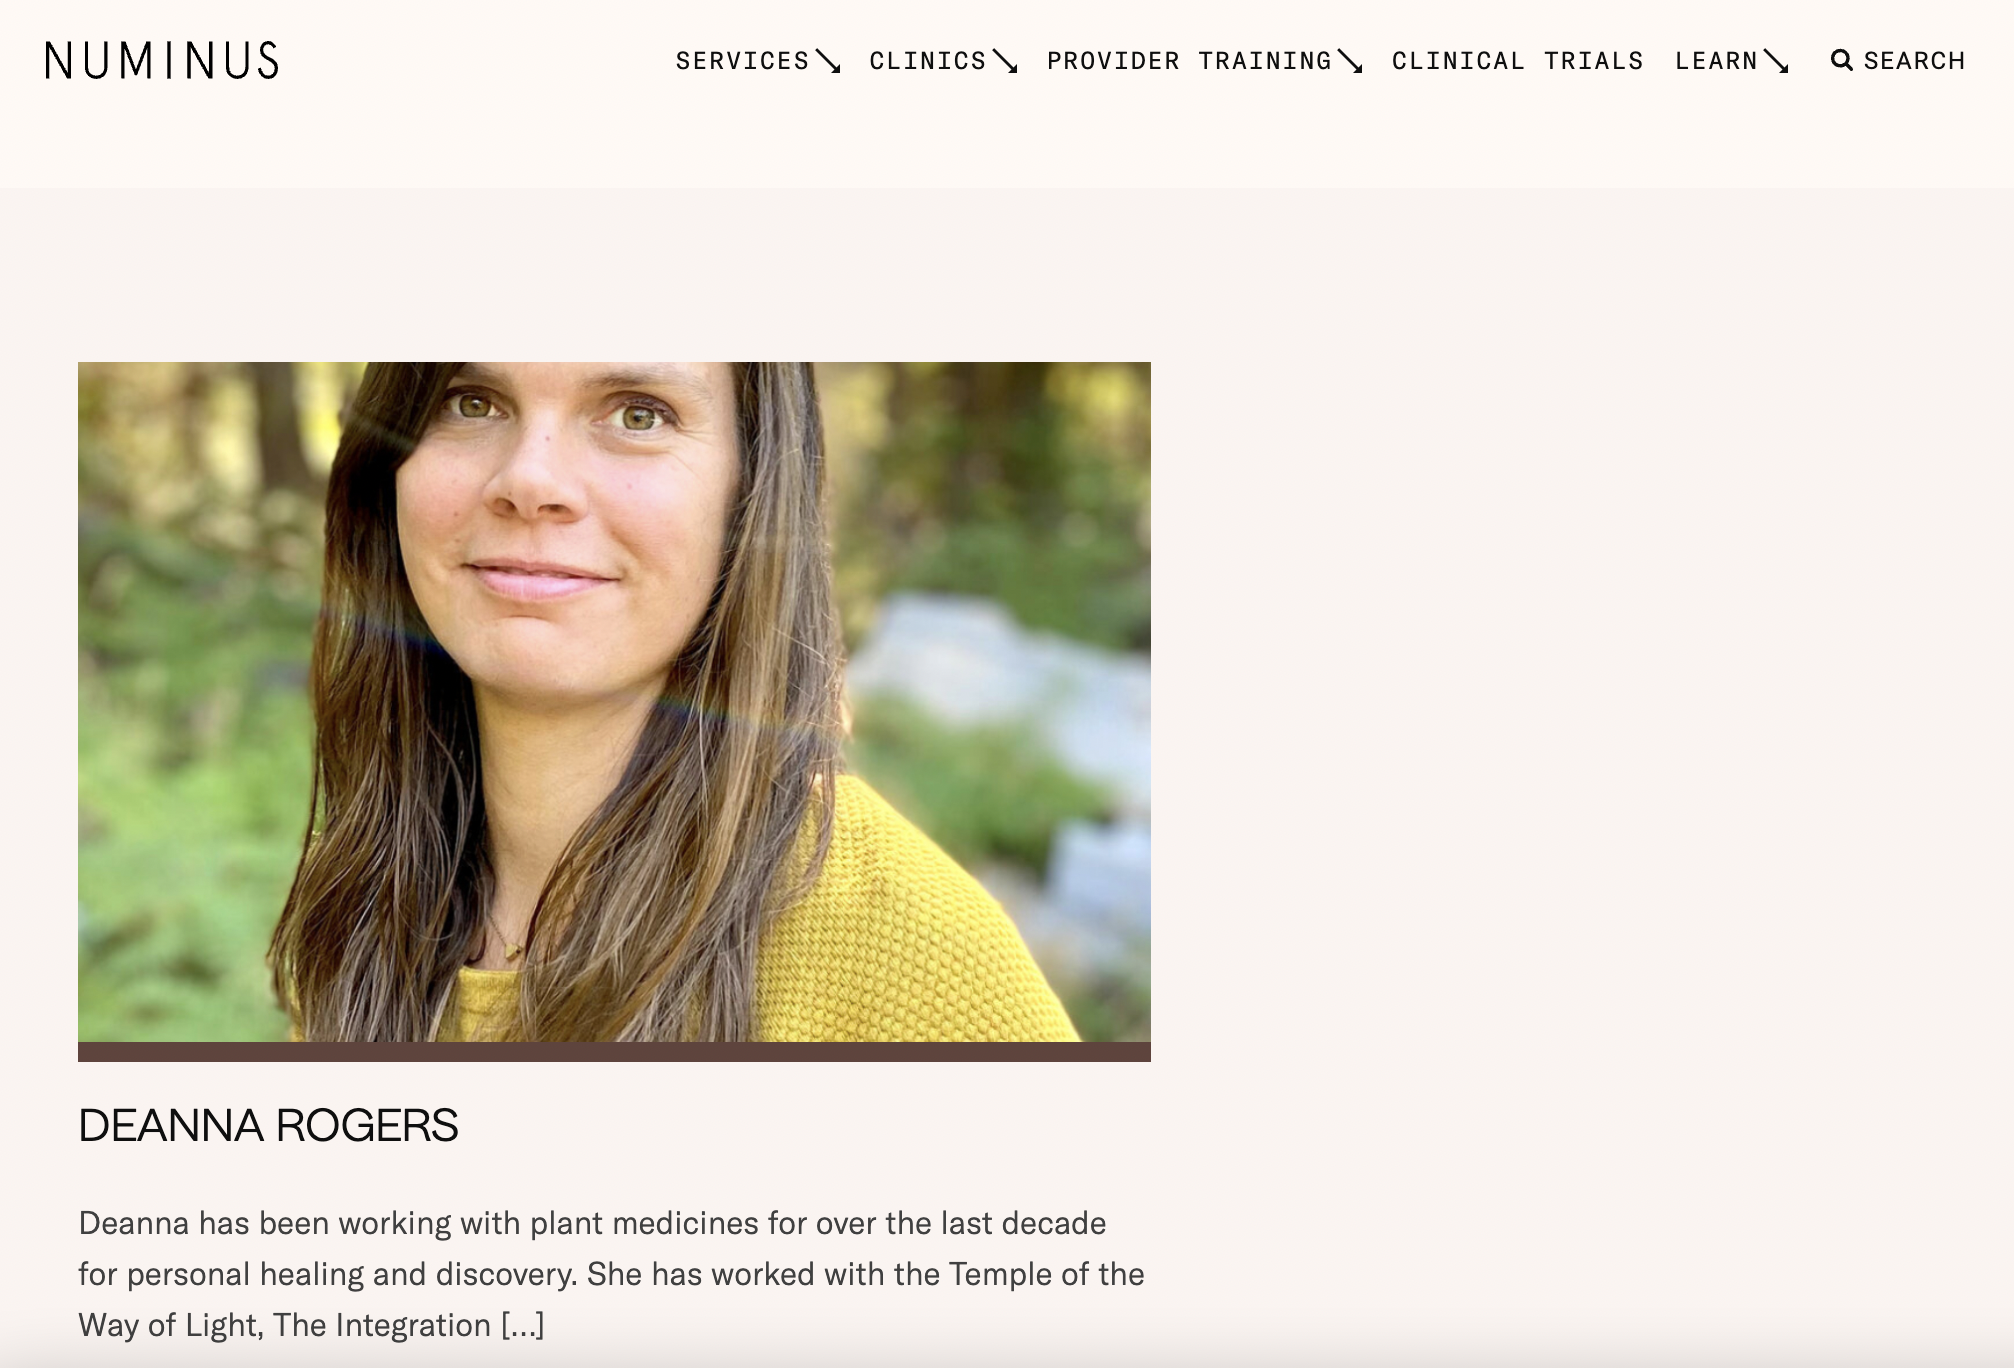Click the arrow icon beside Clinics
2014x1368 pixels.
coord(1005,62)
